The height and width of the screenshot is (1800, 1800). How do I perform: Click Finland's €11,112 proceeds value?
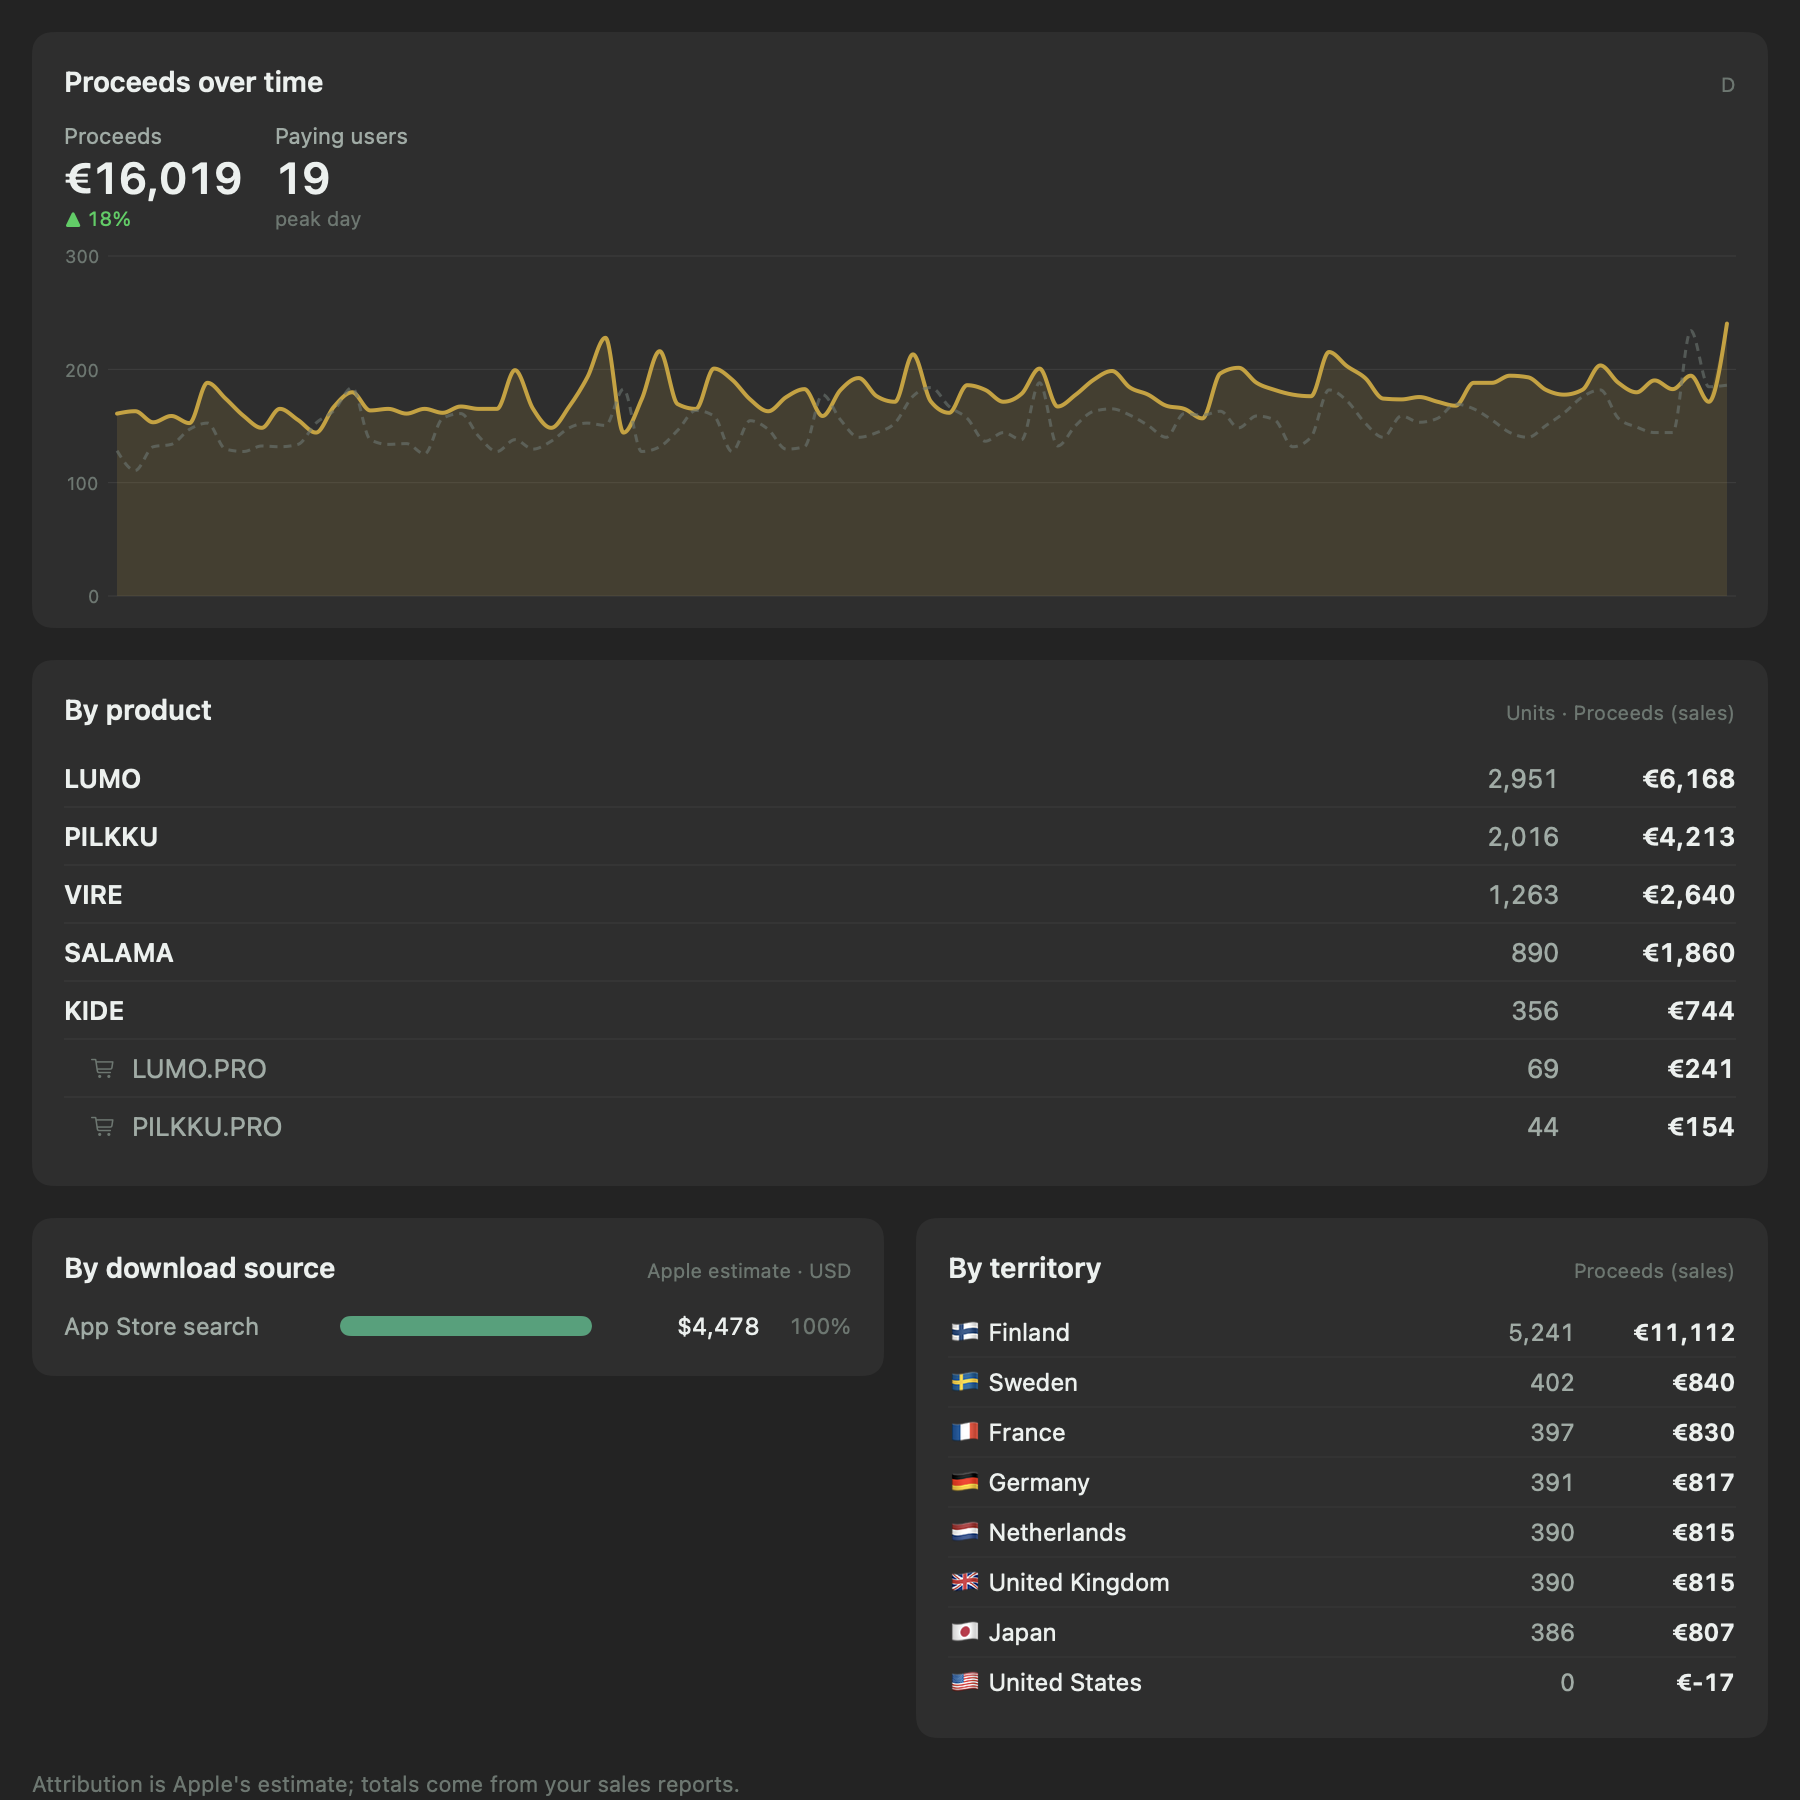[1684, 1332]
